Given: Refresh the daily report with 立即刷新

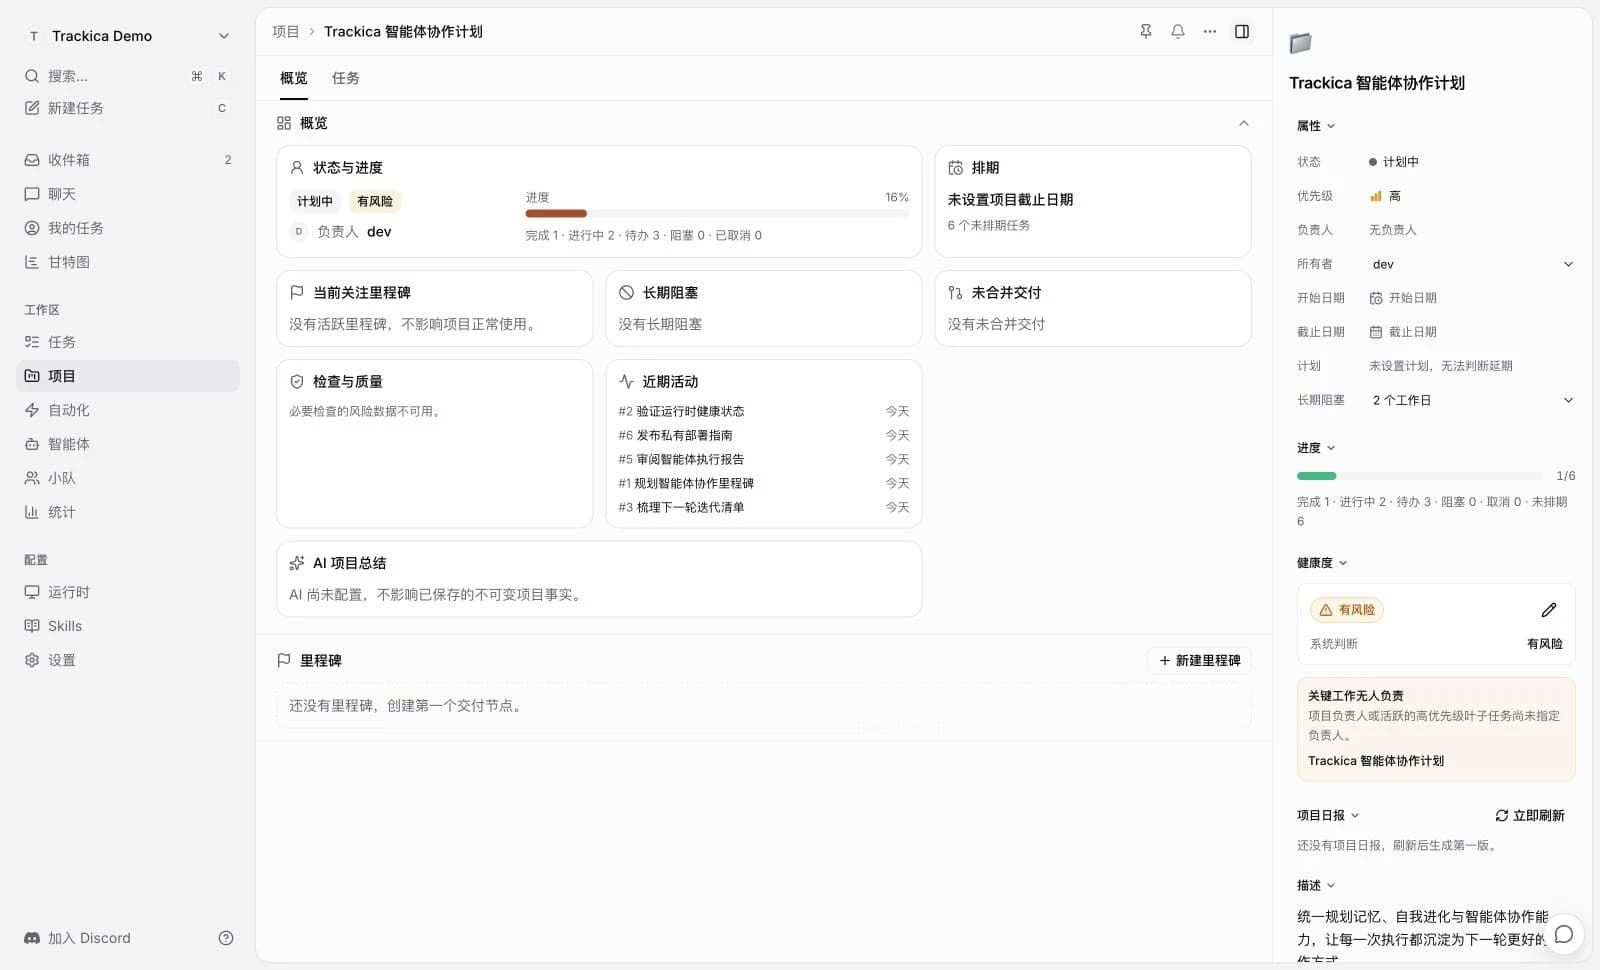Looking at the screenshot, I should (1530, 816).
